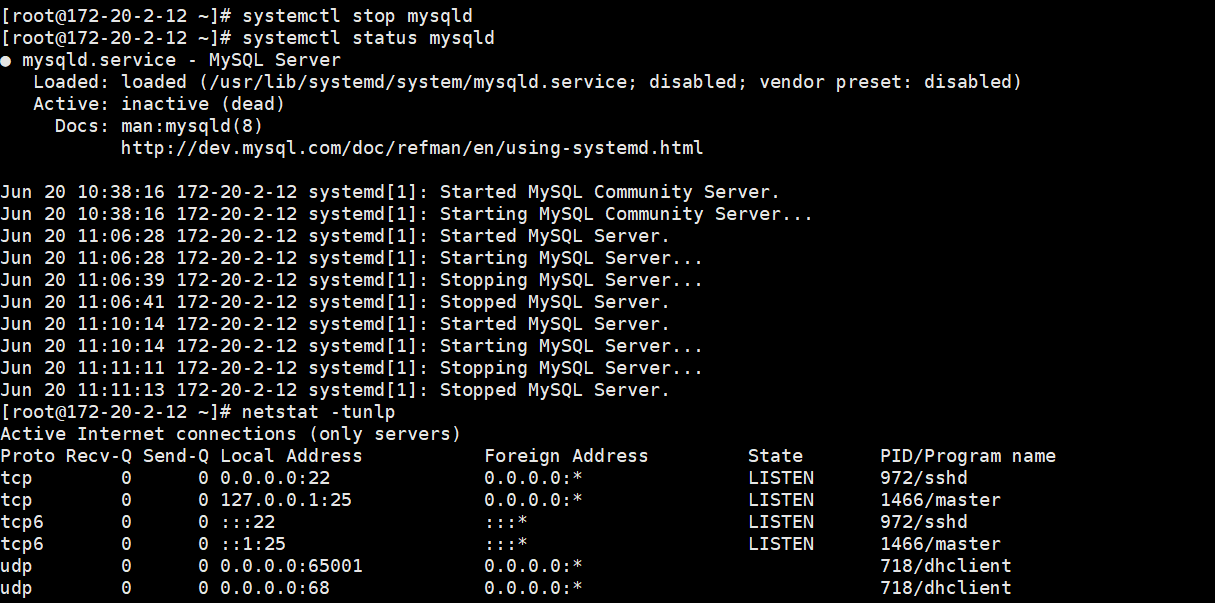Image resolution: width=1215 pixels, height=603 pixels.
Task: Click the first 972/sshd process entry
Action: (x=924, y=478)
